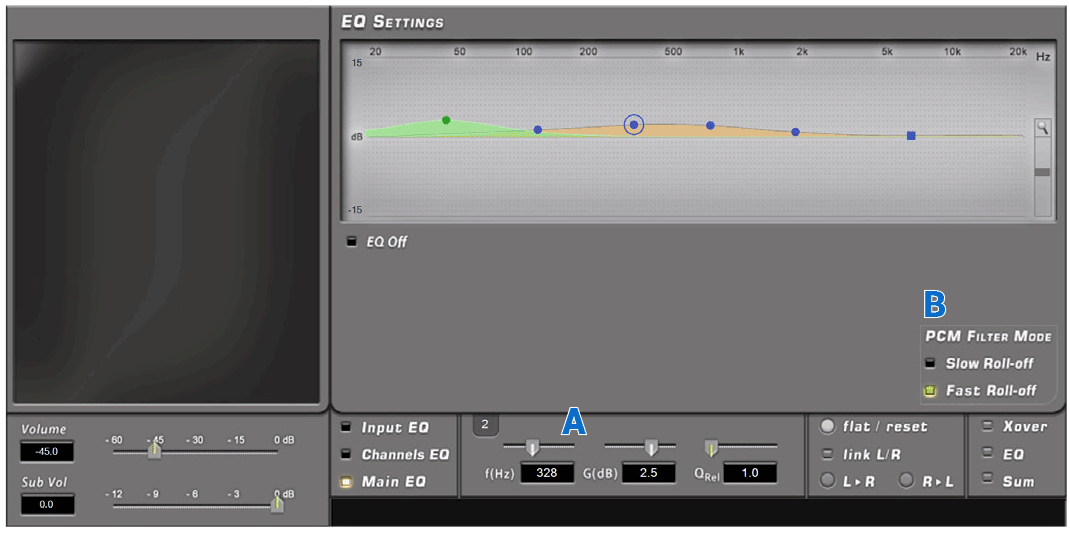Switch to Input EQ

point(347,428)
